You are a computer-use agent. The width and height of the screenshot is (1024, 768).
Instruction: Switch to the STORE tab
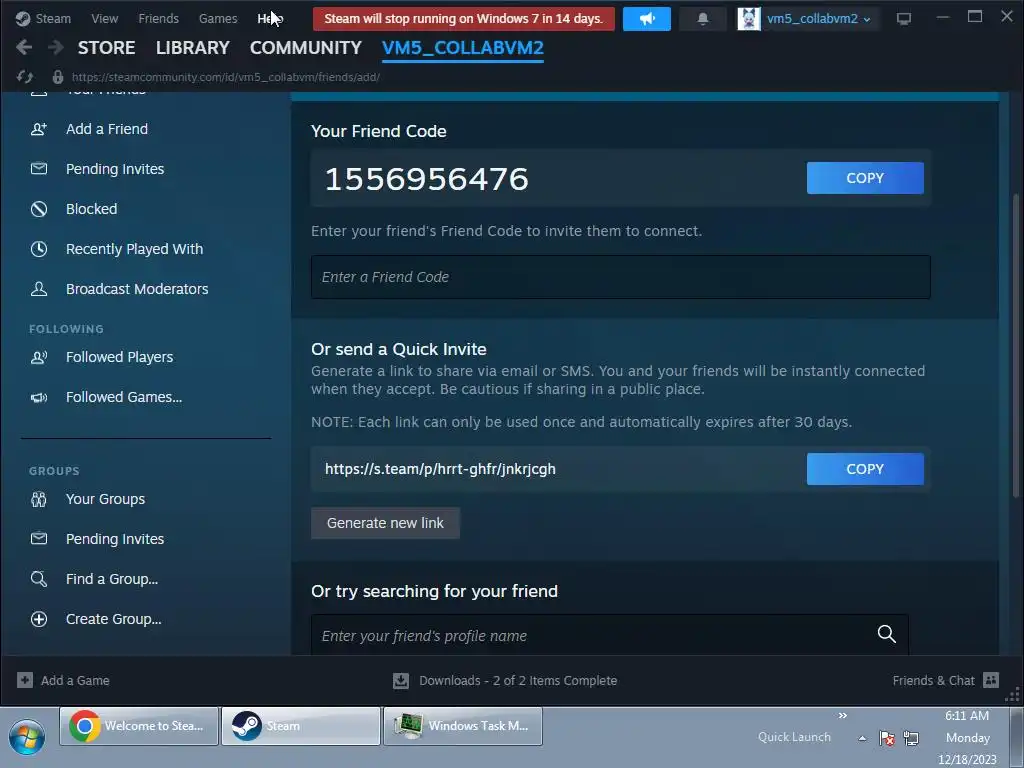106,48
